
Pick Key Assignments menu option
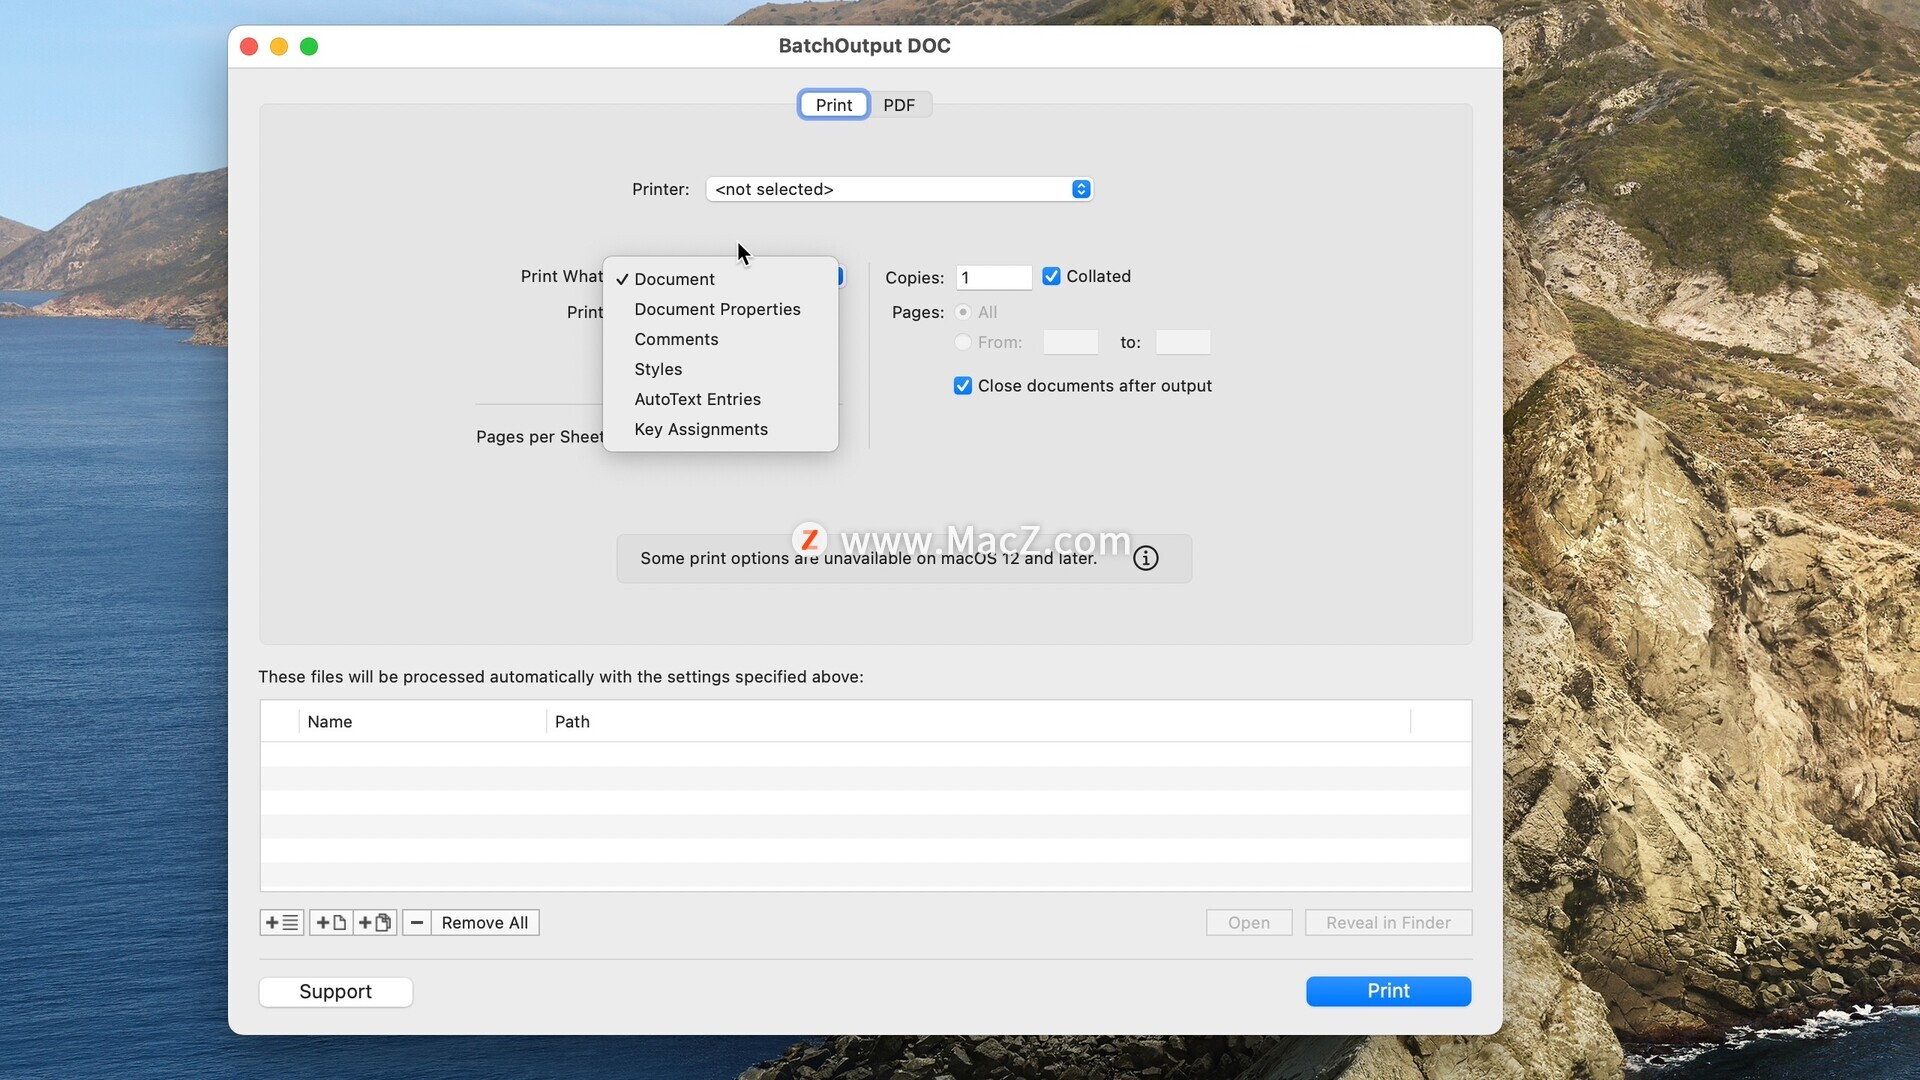721,429
